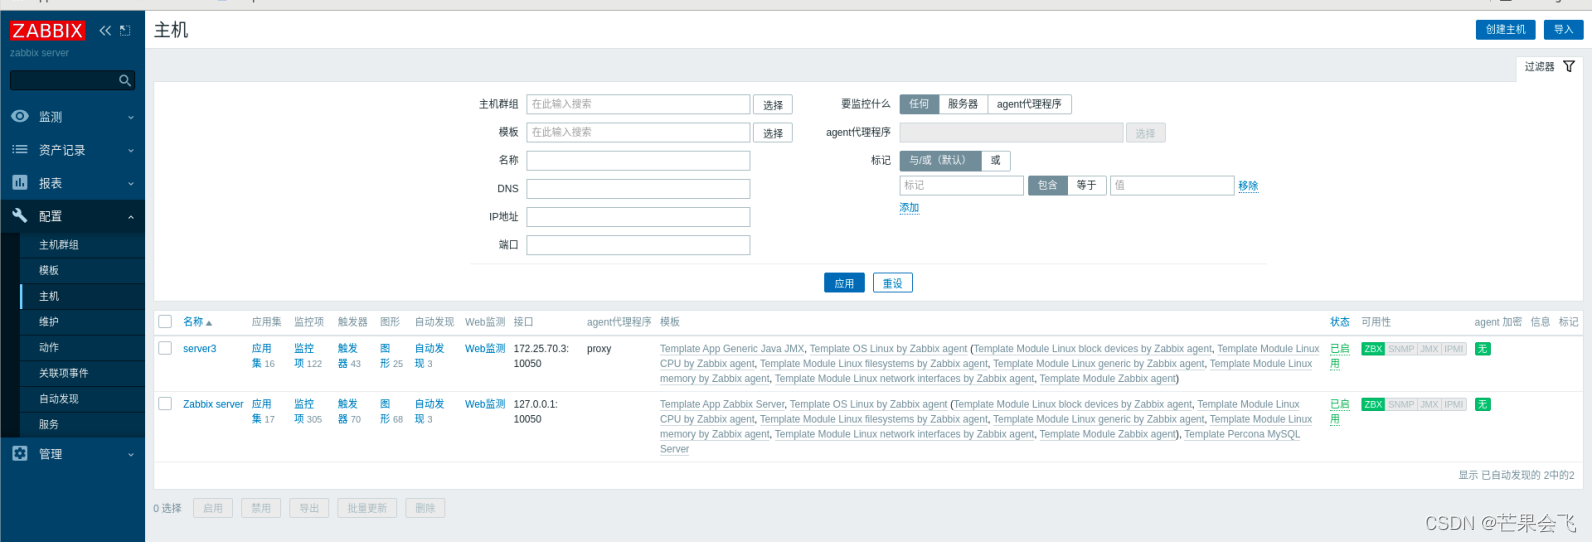The image size is (1592, 542).
Task: Click green 无 encryption badge for Zabbix server
Action: coord(1483,405)
